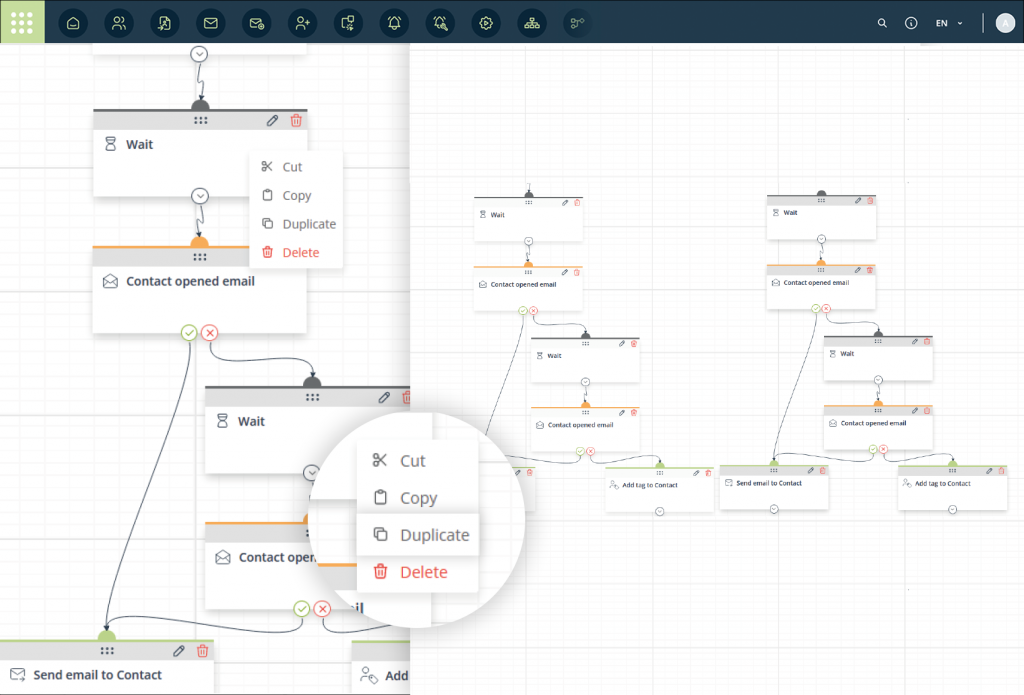Select Copy in the menu beside Wait node
Viewport: 1024px width, 695px height.
tap(296, 195)
